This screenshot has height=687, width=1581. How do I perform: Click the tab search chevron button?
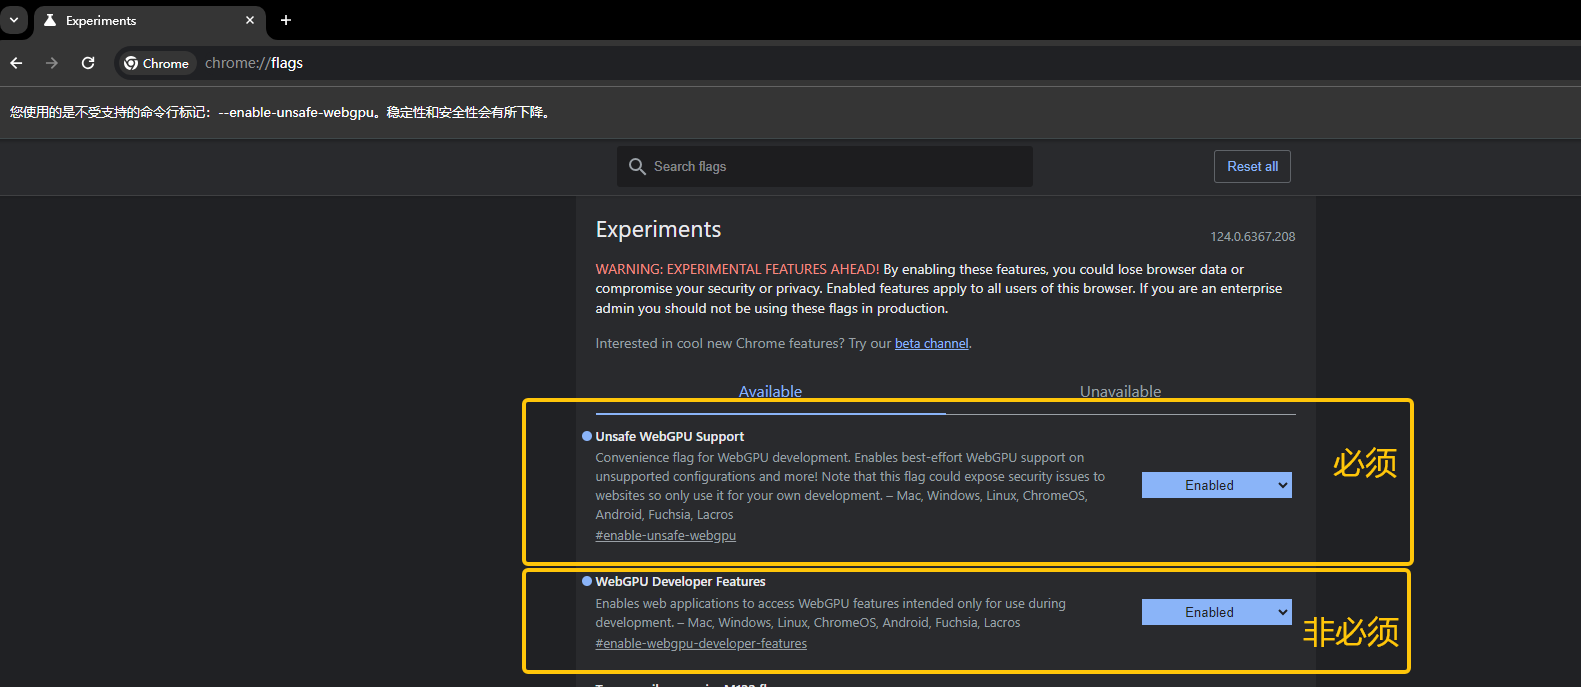pyautogui.click(x=14, y=20)
